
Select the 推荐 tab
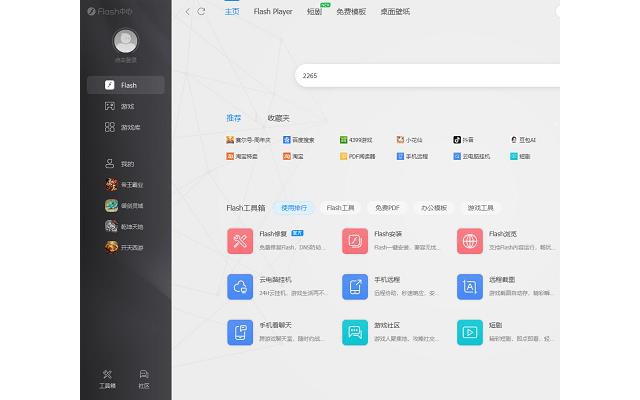[234, 118]
